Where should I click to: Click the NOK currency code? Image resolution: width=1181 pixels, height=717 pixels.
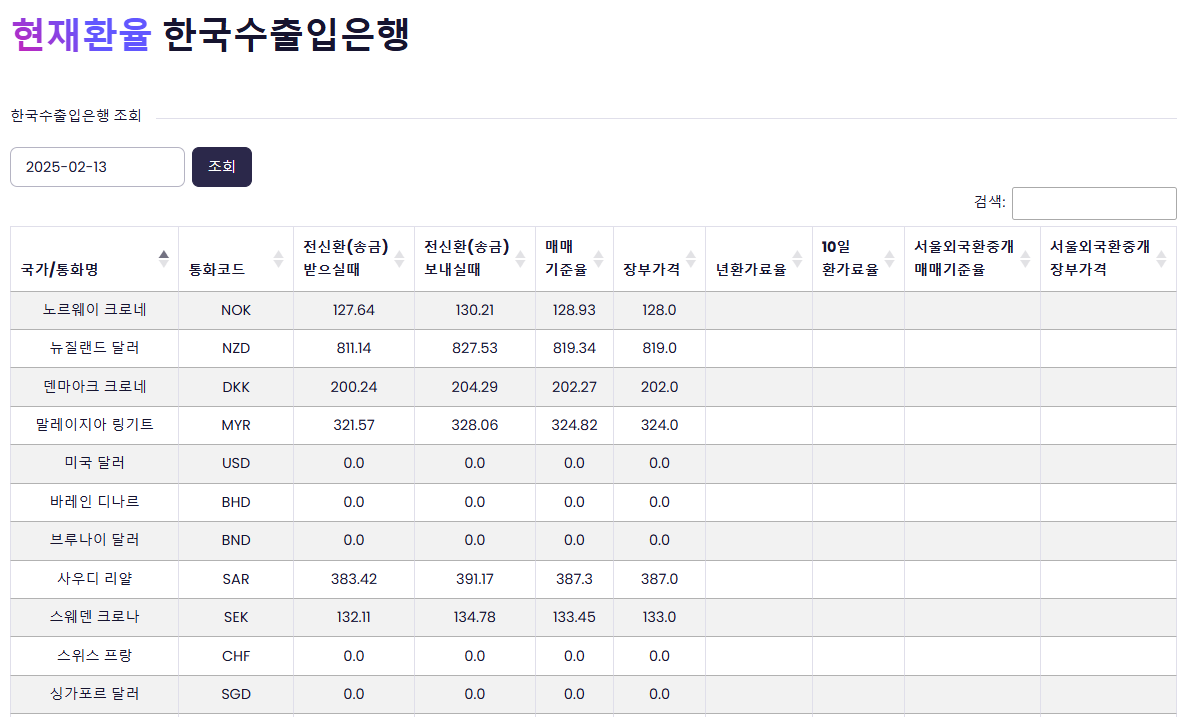[x=236, y=310]
